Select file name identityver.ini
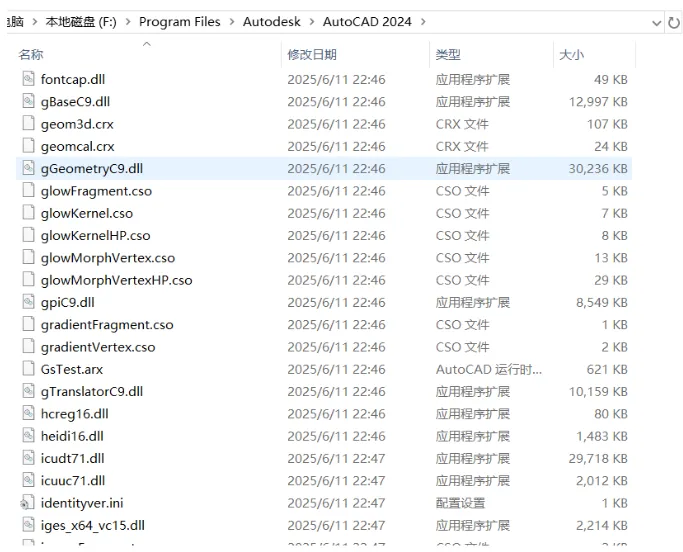 click(82, 503)
